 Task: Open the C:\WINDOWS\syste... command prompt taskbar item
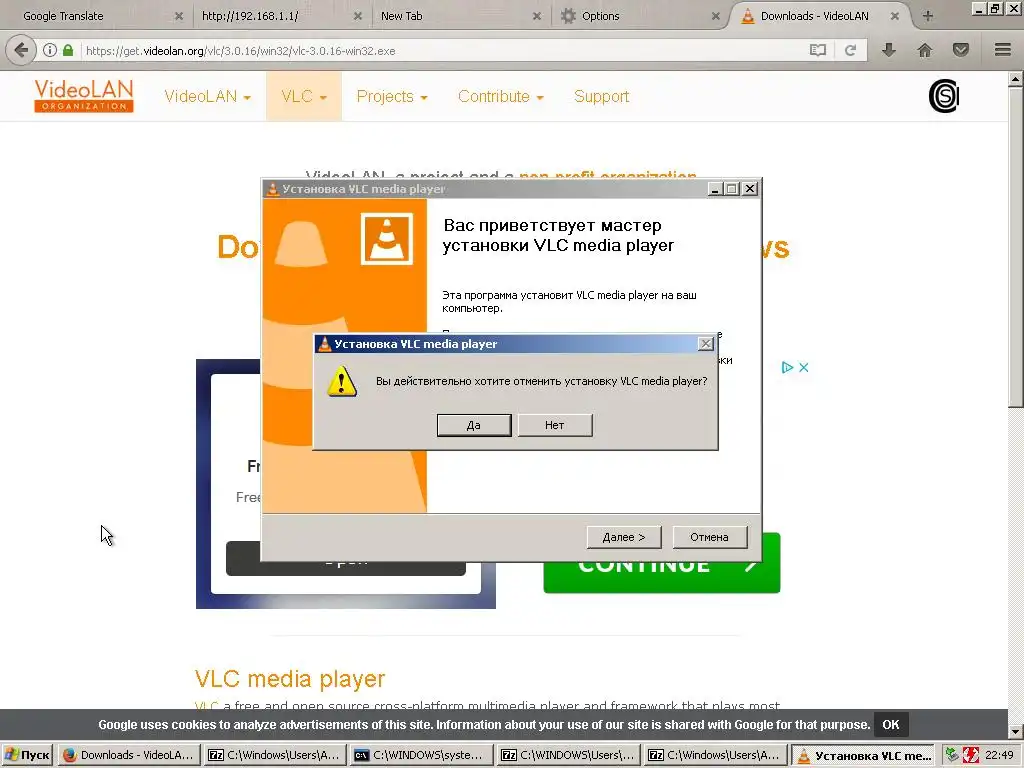[421, 755]
